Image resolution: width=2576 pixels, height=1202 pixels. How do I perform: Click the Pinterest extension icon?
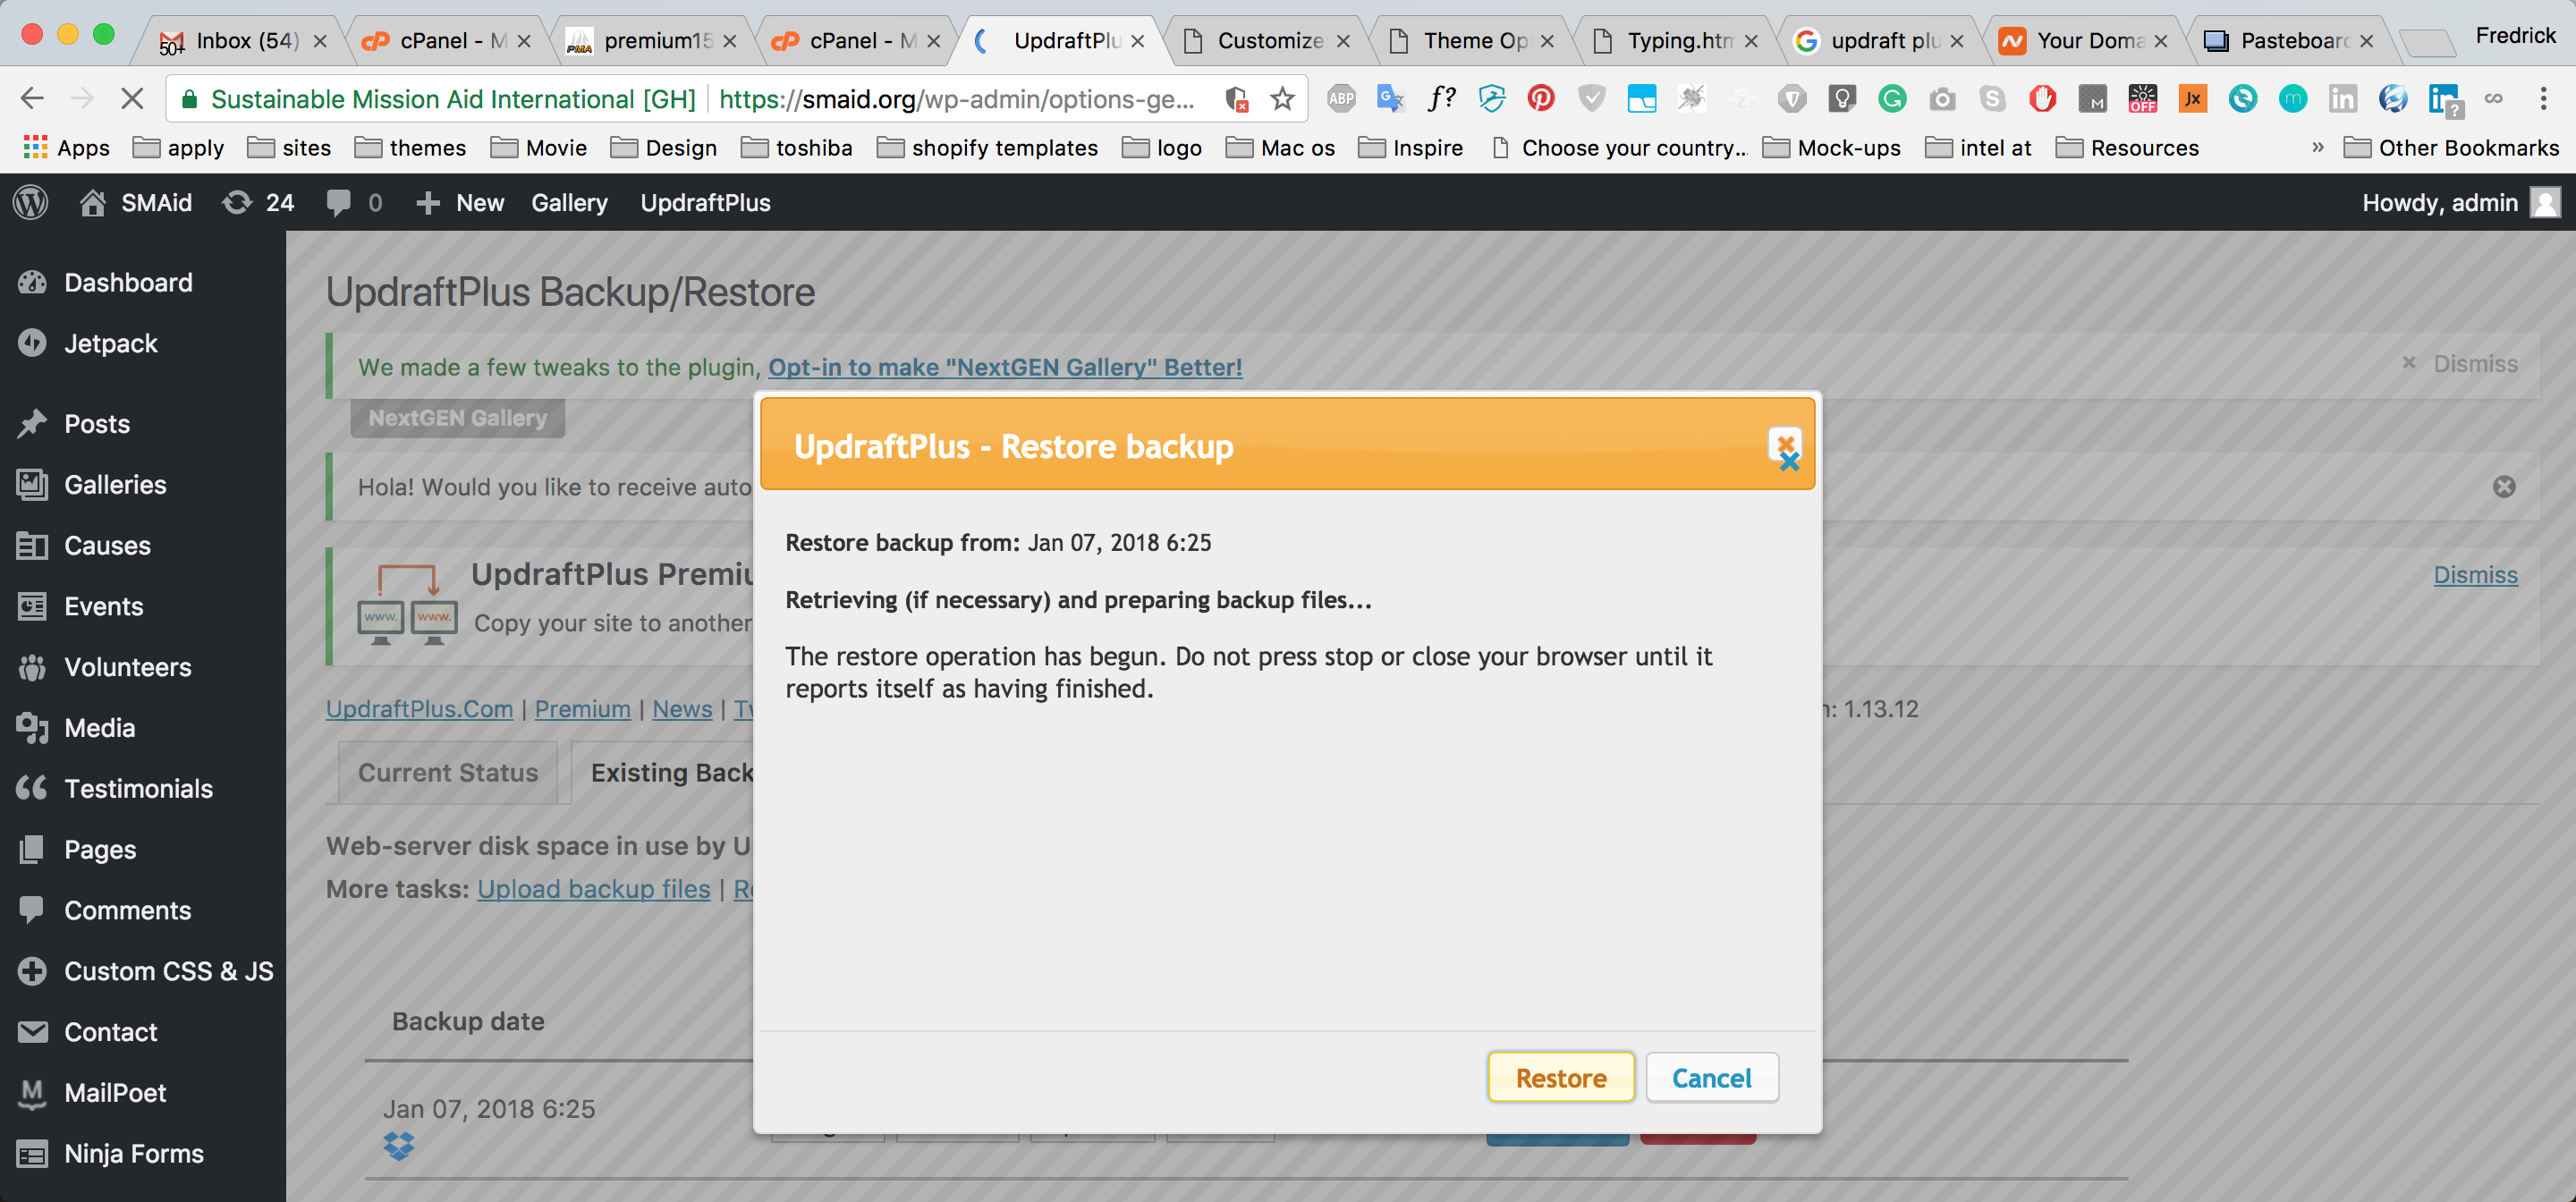1541,98
